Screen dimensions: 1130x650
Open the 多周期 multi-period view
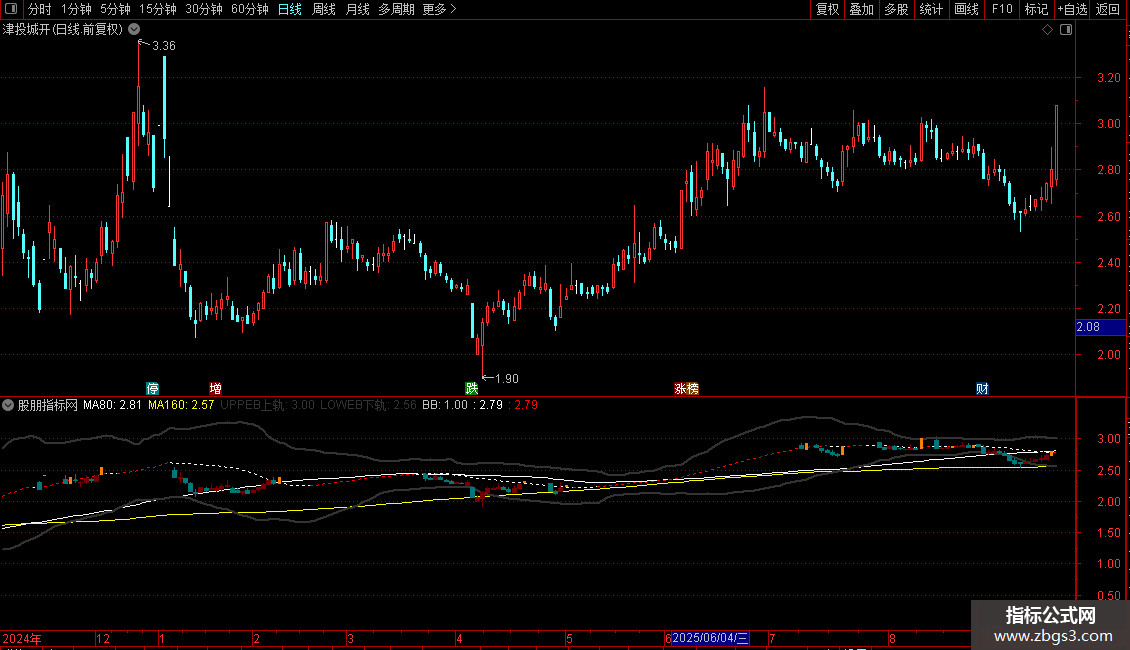pos(396,9)
